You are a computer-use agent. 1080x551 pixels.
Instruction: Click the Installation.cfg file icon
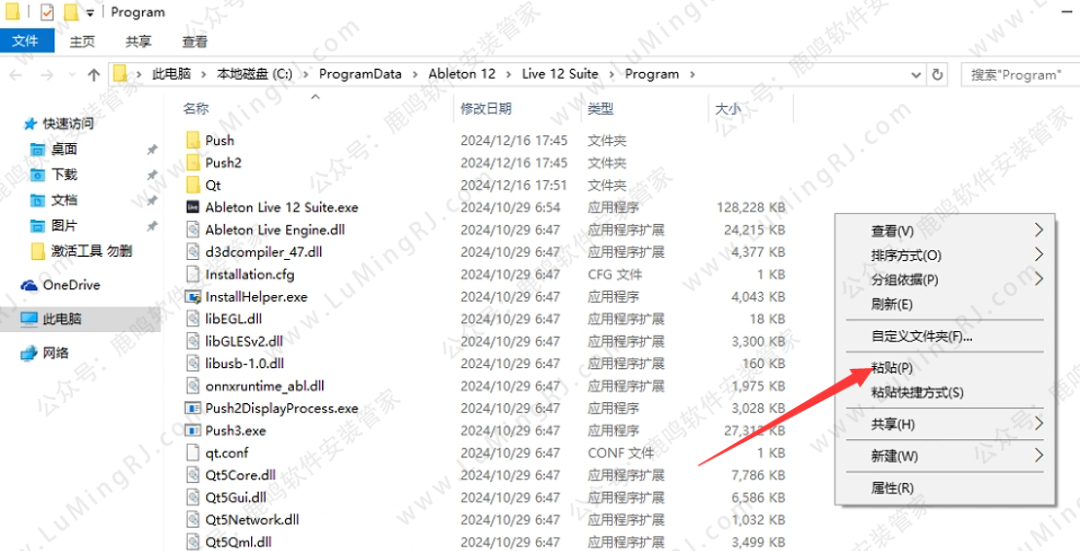(x=193, y=274)
